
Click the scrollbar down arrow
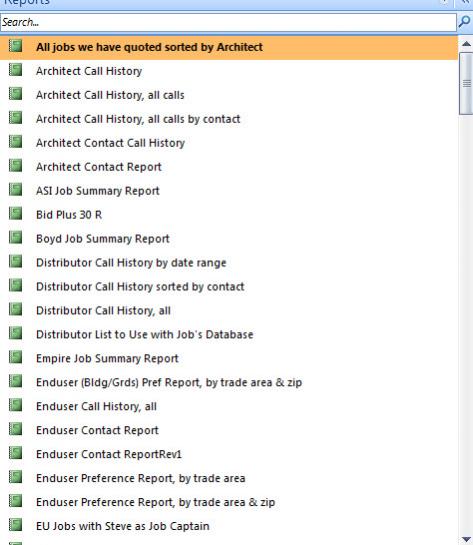pyautogui.click(x=466, y=539)
